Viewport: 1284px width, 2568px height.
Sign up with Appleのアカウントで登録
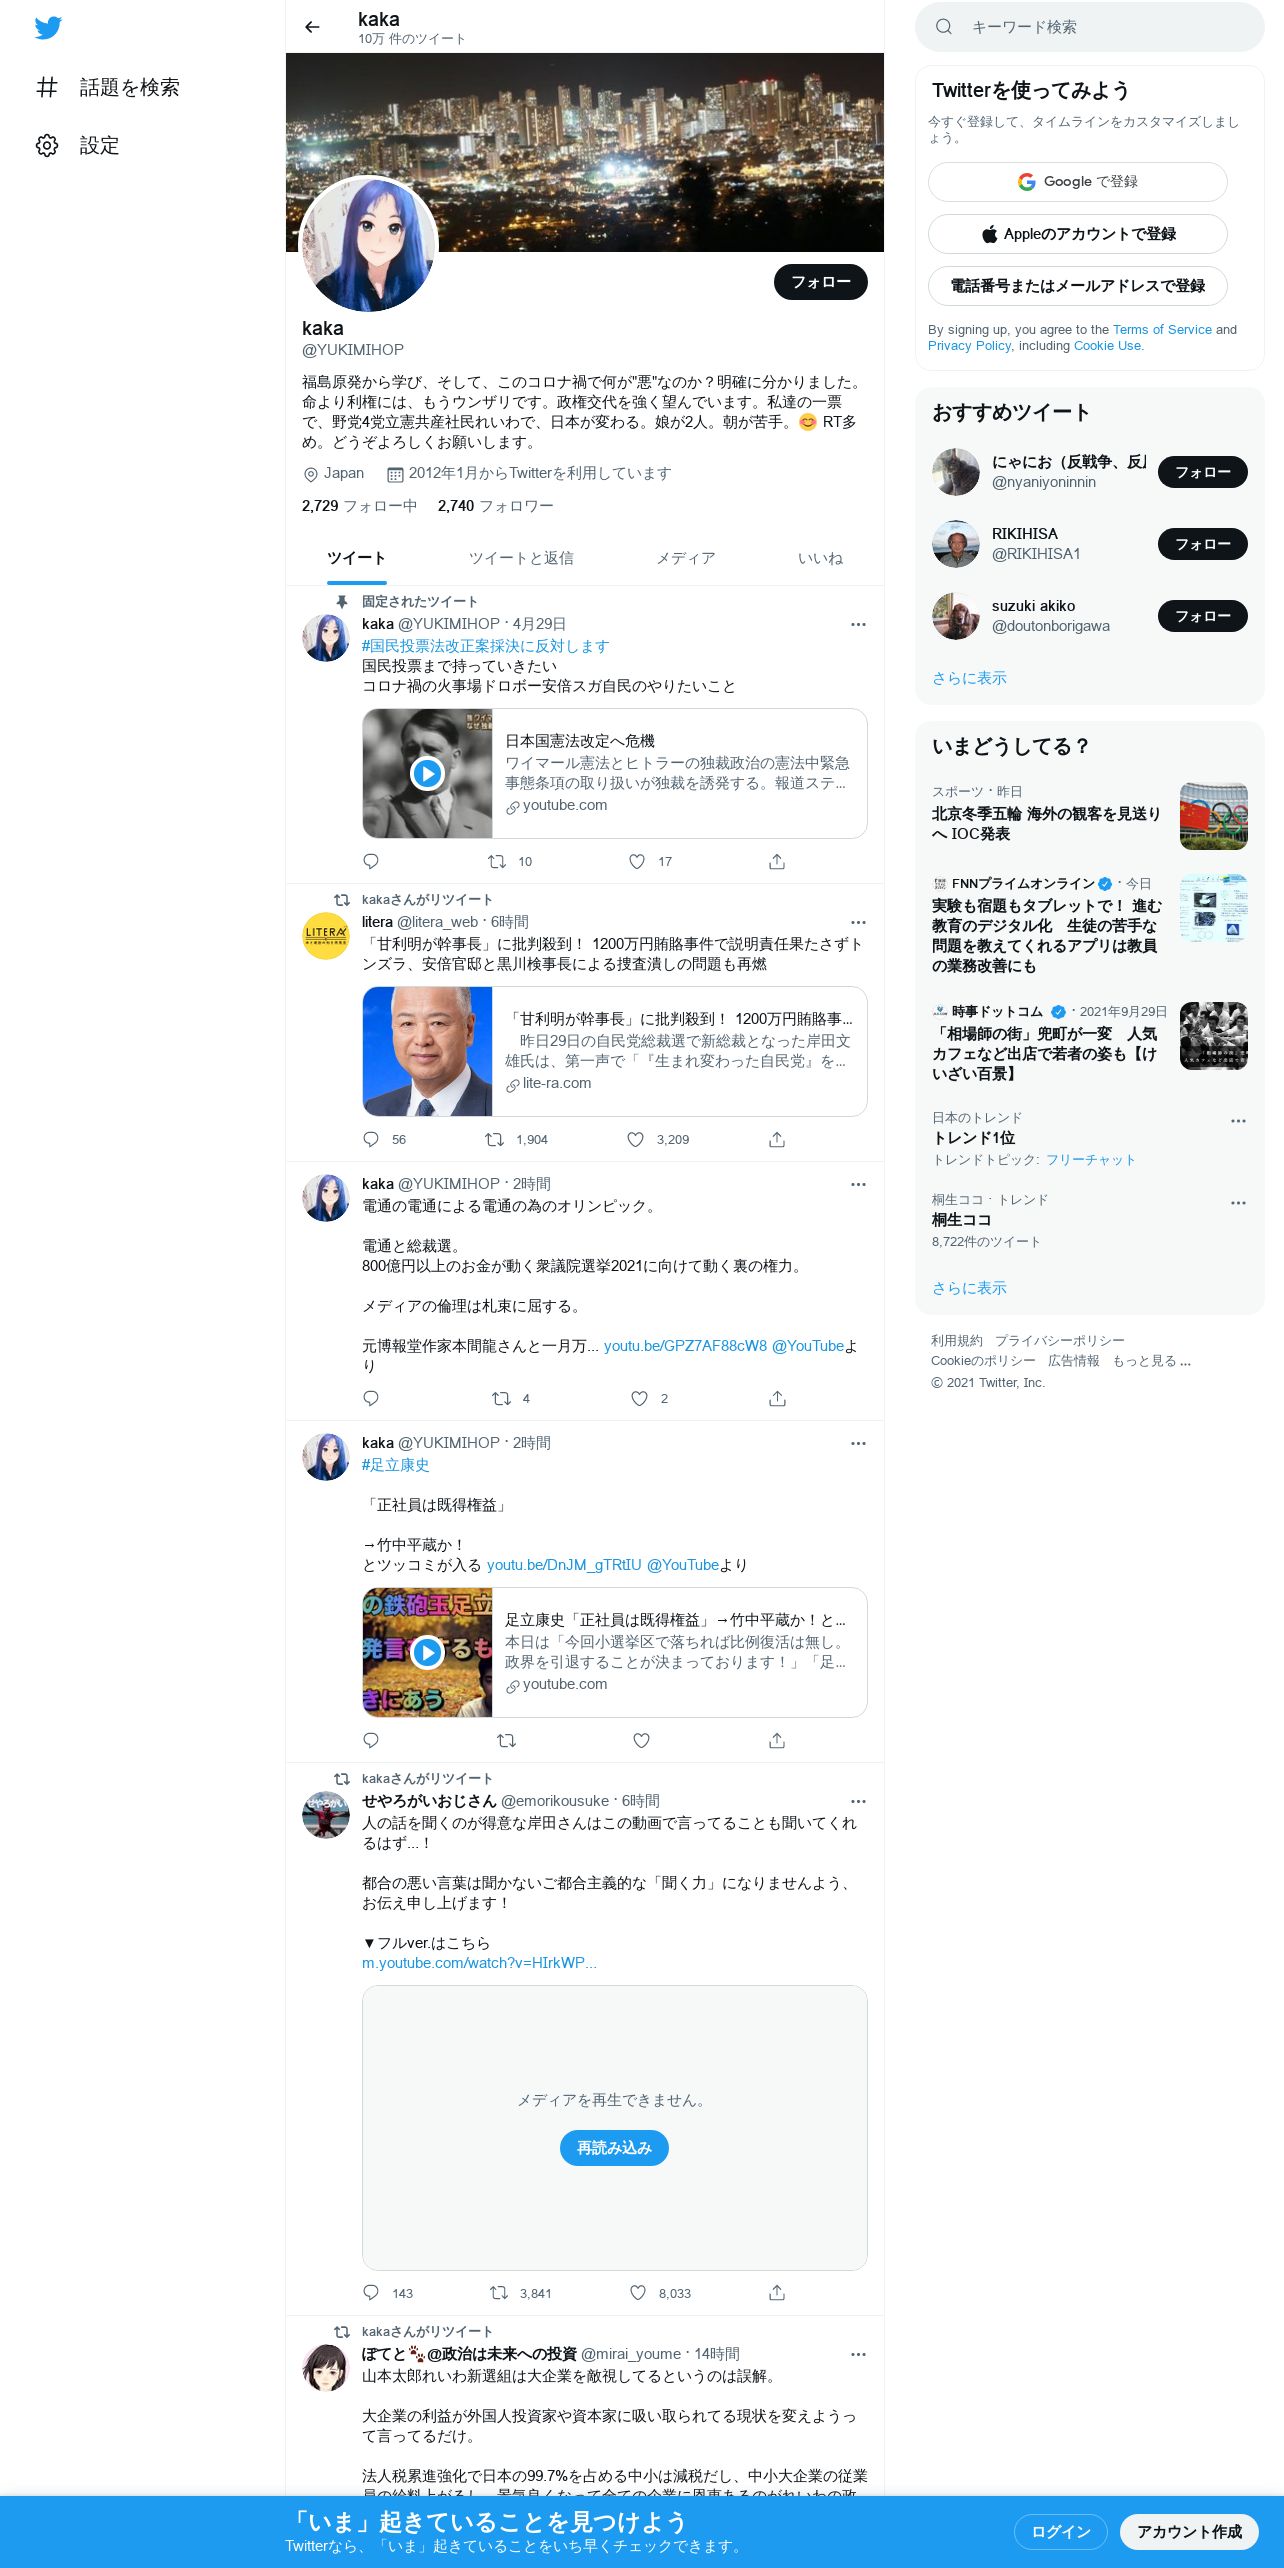[1077, 234]
